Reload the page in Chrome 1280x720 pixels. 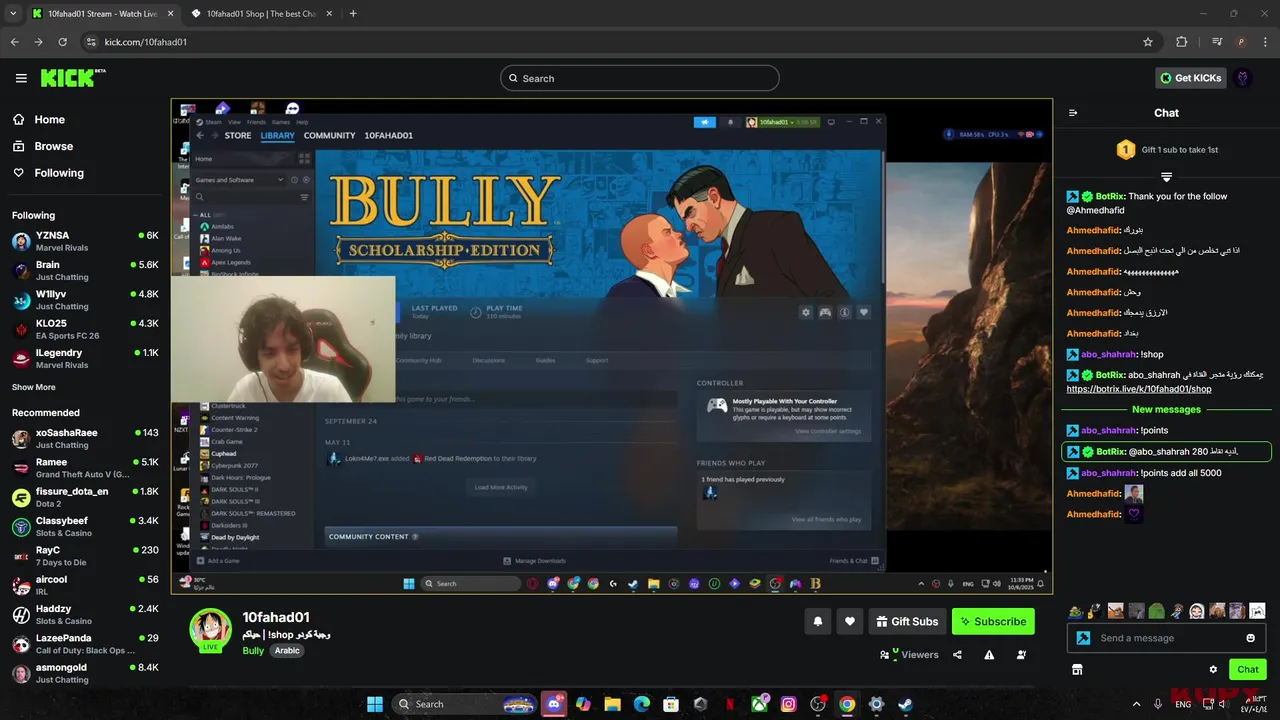tap(62, 42)
